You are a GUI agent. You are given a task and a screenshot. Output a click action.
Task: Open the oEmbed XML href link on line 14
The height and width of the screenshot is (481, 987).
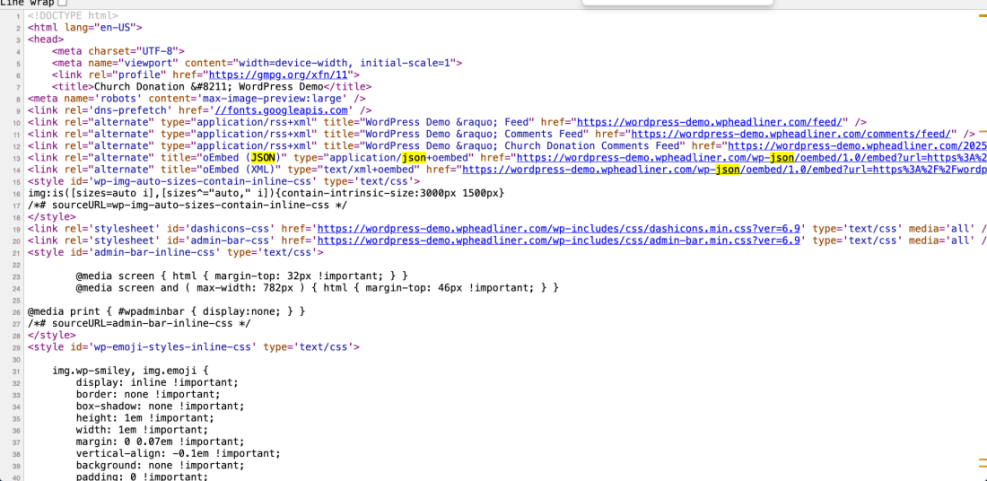[x=725, y=169]
